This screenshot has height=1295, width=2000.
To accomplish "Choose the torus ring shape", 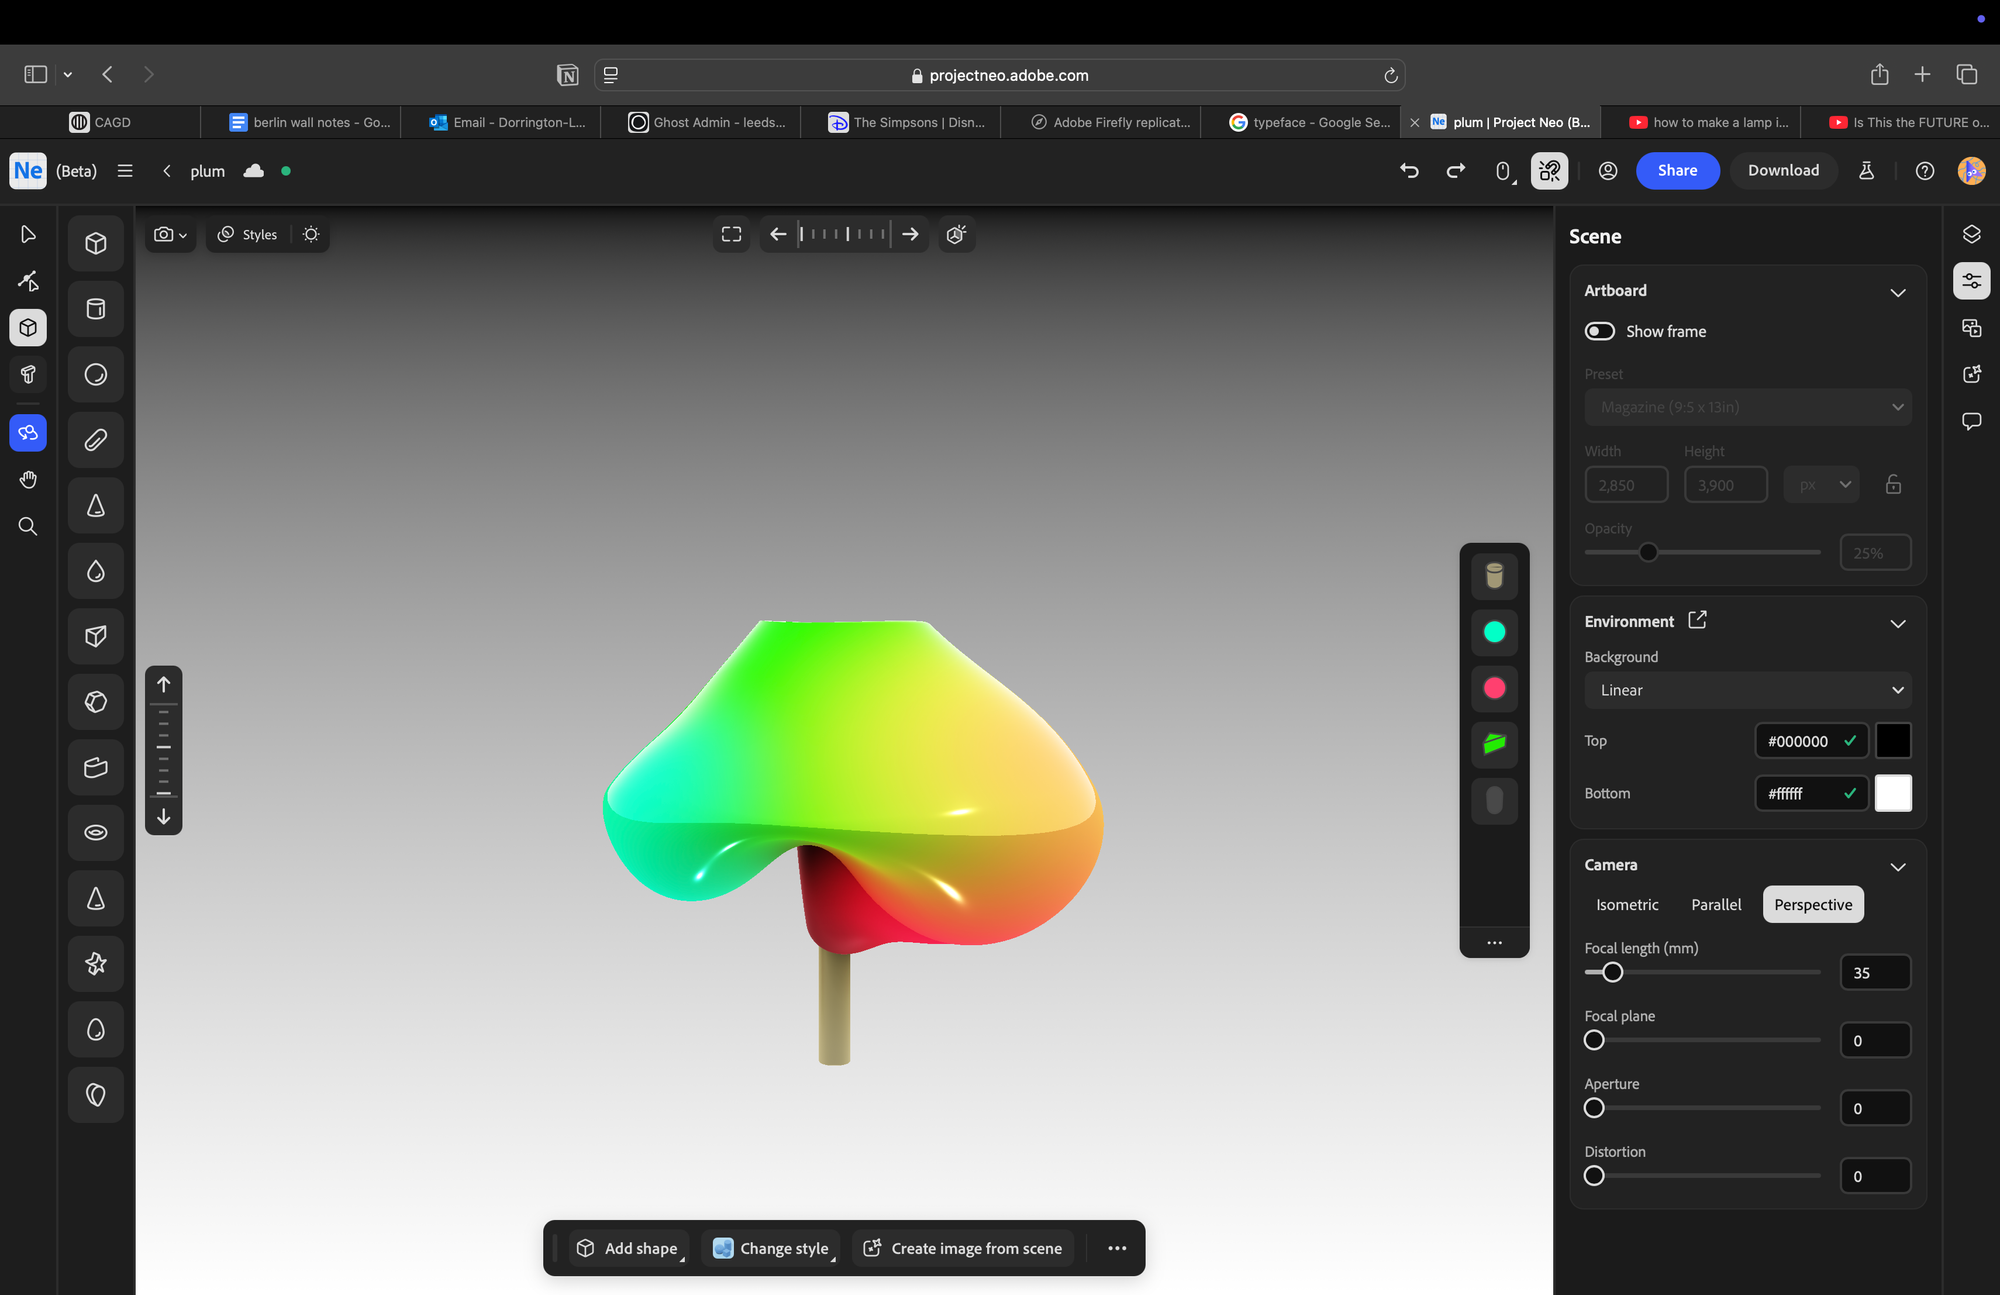I will tap(96, 832).
